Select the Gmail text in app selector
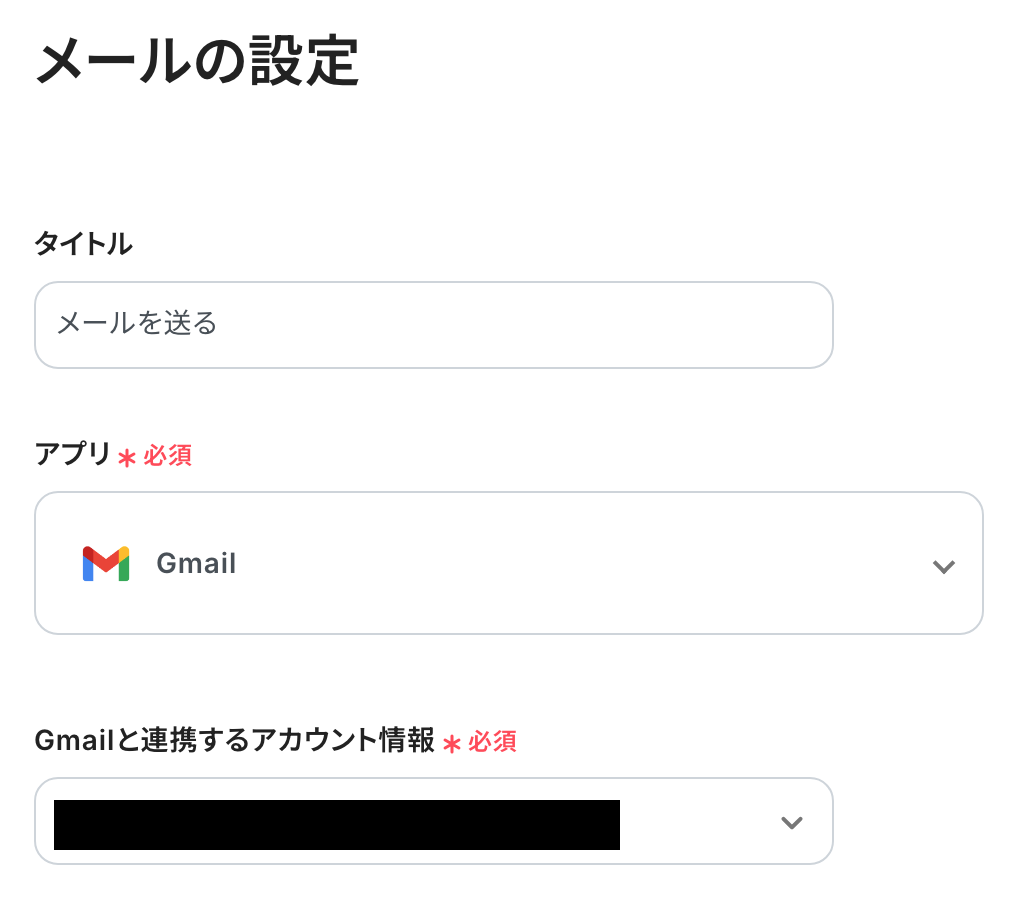This screenshot has width=1036, height=924. coord(196,564)
